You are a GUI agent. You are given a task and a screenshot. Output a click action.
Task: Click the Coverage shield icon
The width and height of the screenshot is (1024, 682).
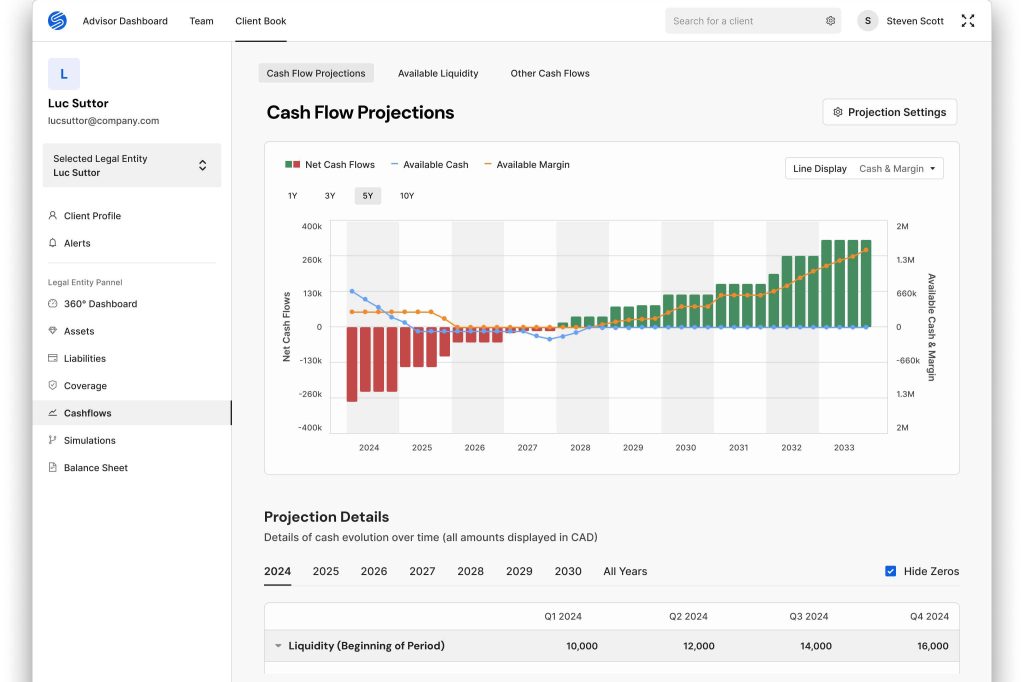53,385
